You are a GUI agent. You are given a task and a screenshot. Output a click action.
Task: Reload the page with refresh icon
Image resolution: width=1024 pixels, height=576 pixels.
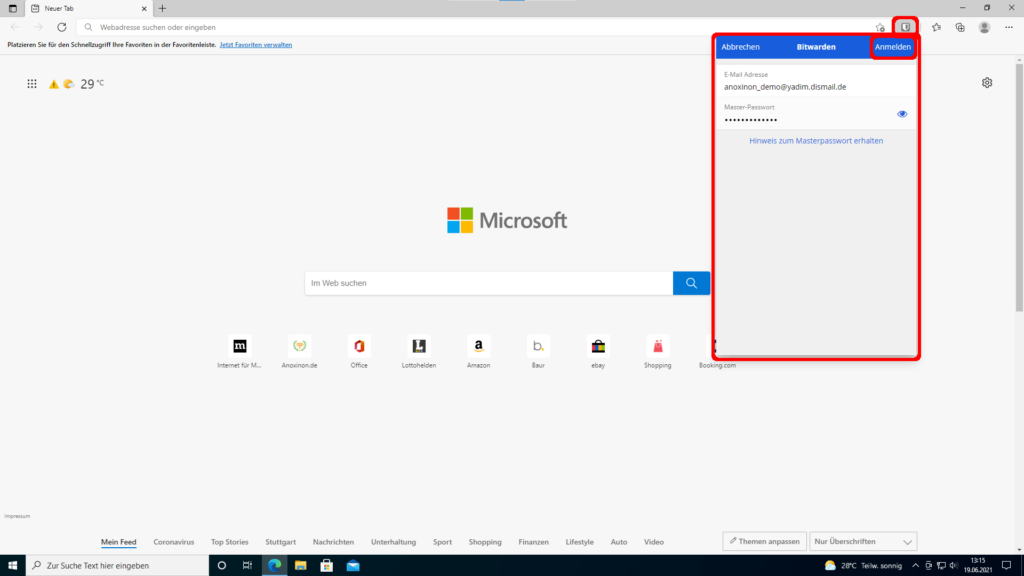tap(61, 27)
